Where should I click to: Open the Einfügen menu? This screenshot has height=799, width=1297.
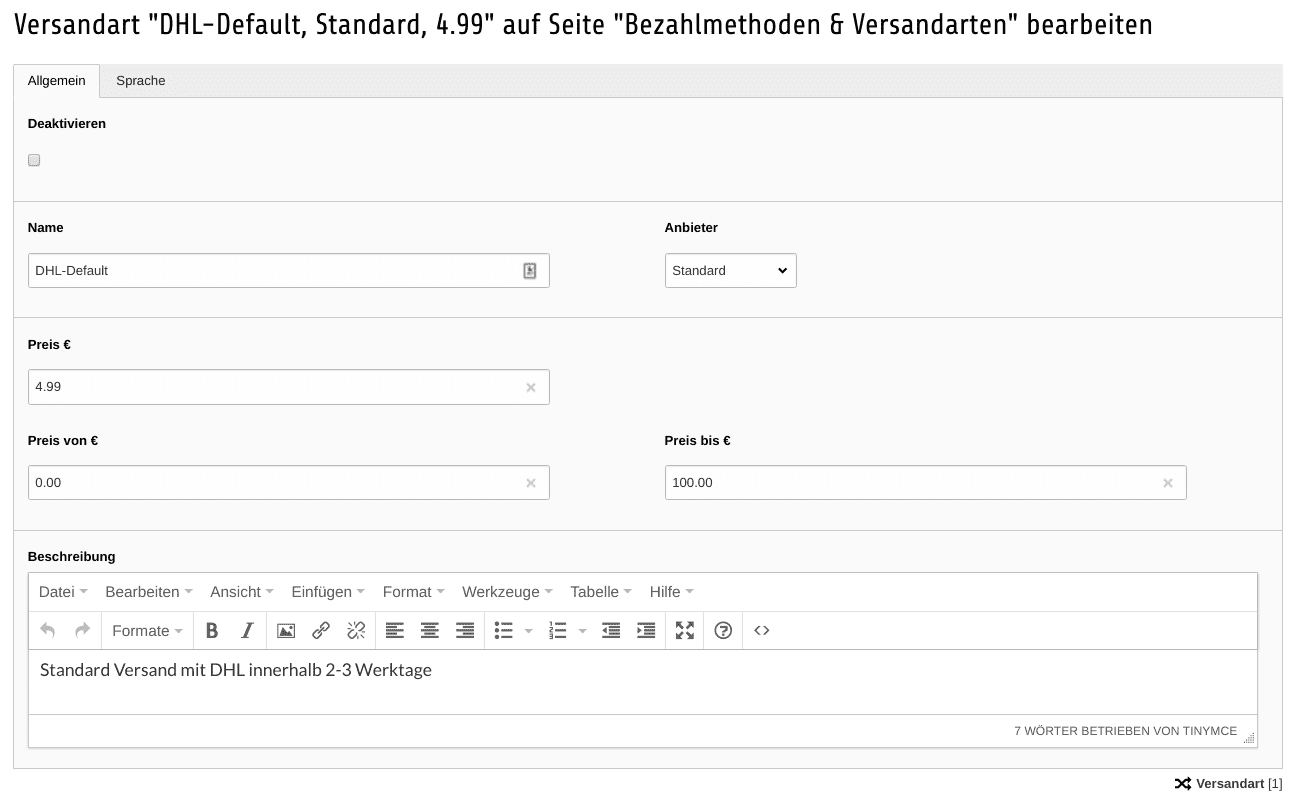point(328,592)
